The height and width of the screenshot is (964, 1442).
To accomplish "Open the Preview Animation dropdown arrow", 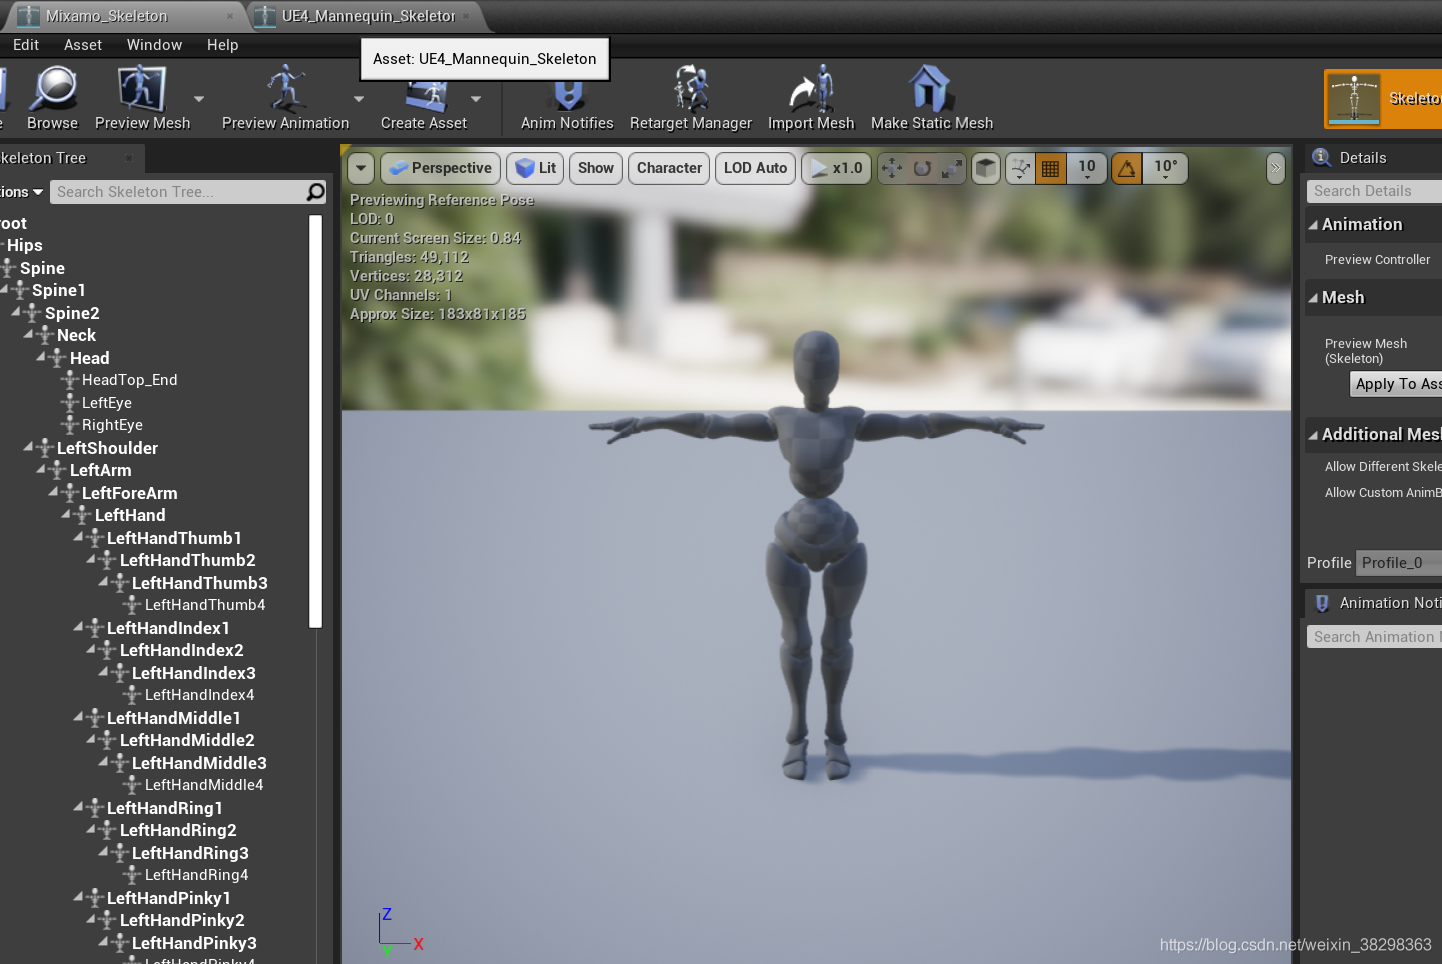I will (359, 99).
